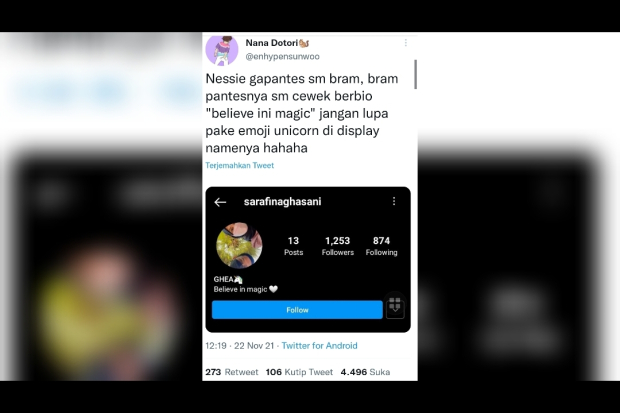Image resolution: width=620 pixels, height=413 pixels.
Task: View the 4.496 Suka likes list
Action: [x=365, y=372]
